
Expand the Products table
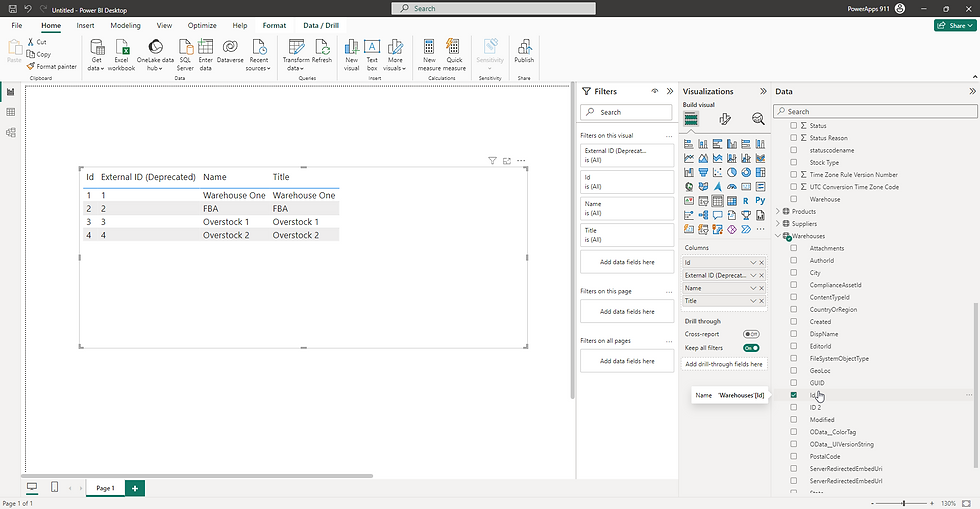click(778, 211)
